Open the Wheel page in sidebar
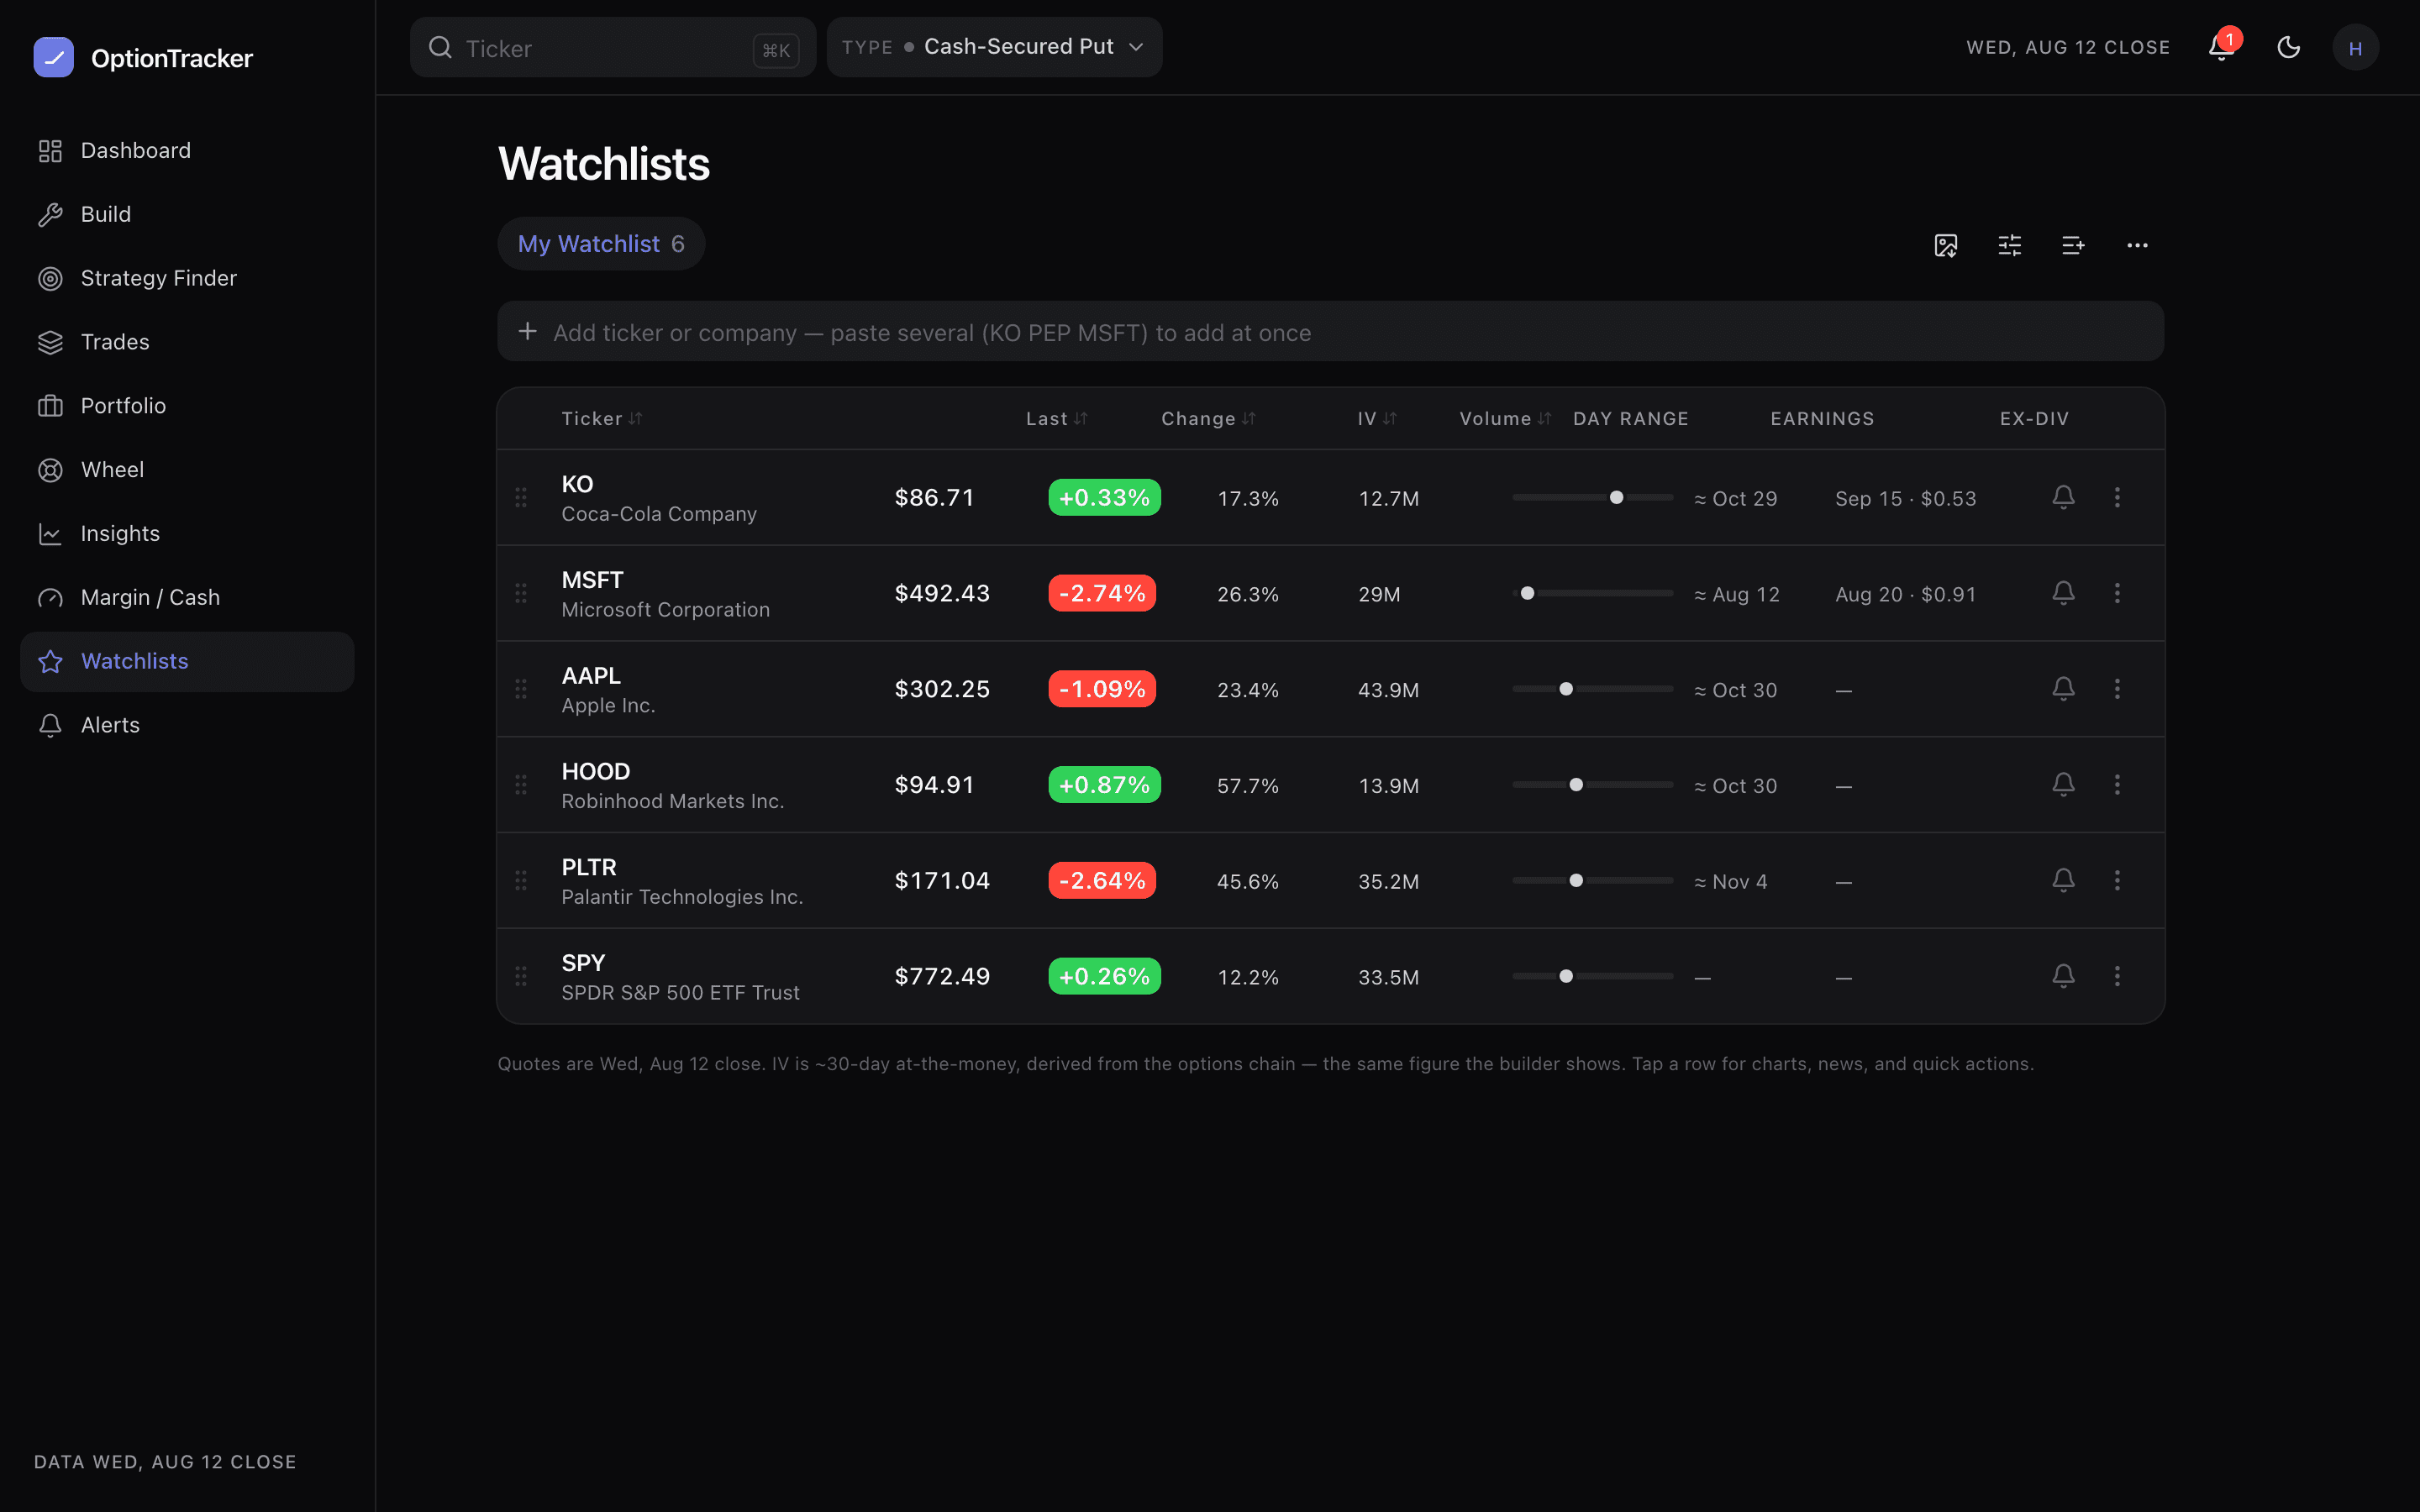The height and width of the screenshot is (1512, 2420). coord(187,470)
